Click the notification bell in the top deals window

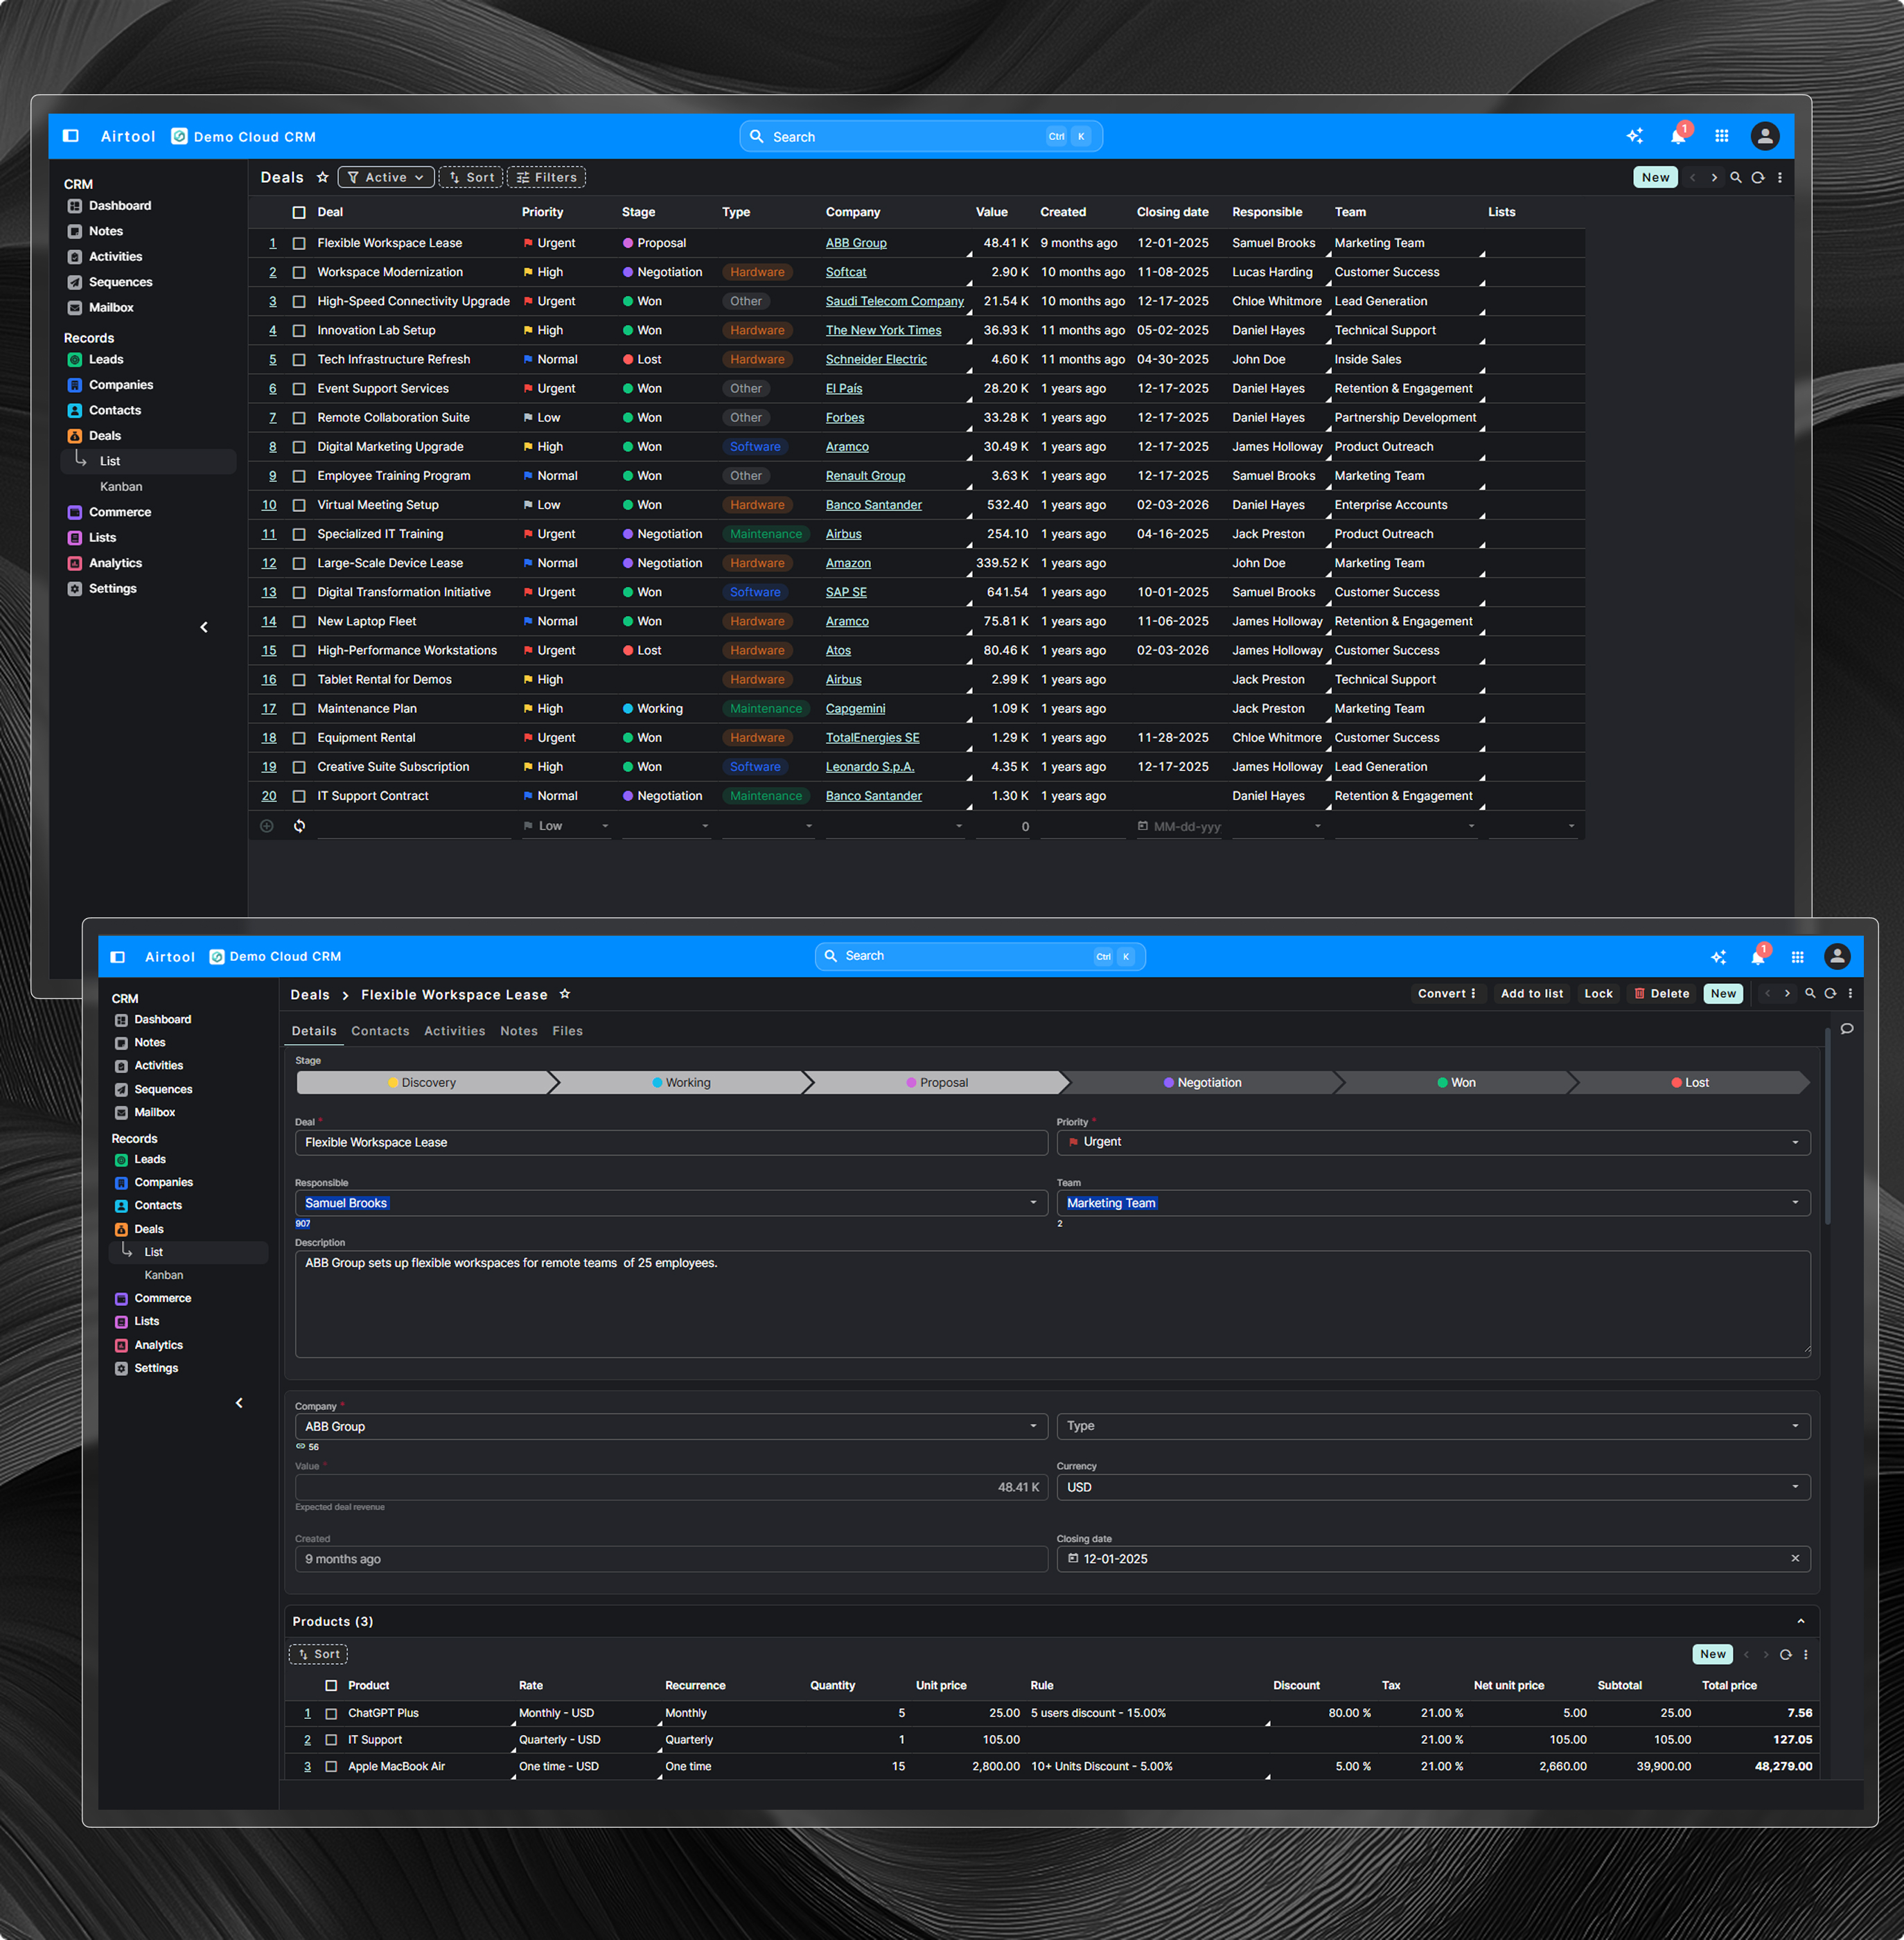pos(1678,137)
